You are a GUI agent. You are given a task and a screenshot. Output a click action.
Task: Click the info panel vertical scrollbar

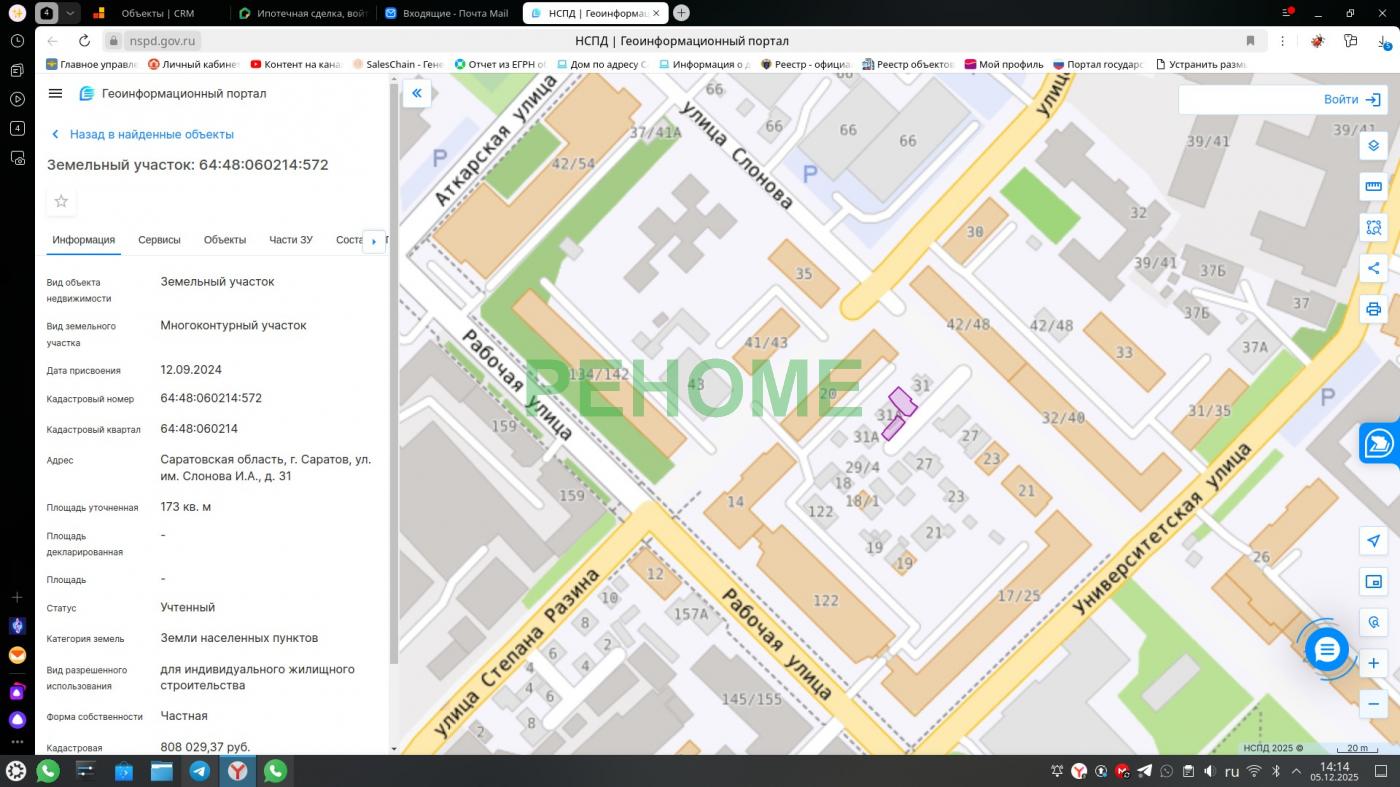tap(393, 370)
